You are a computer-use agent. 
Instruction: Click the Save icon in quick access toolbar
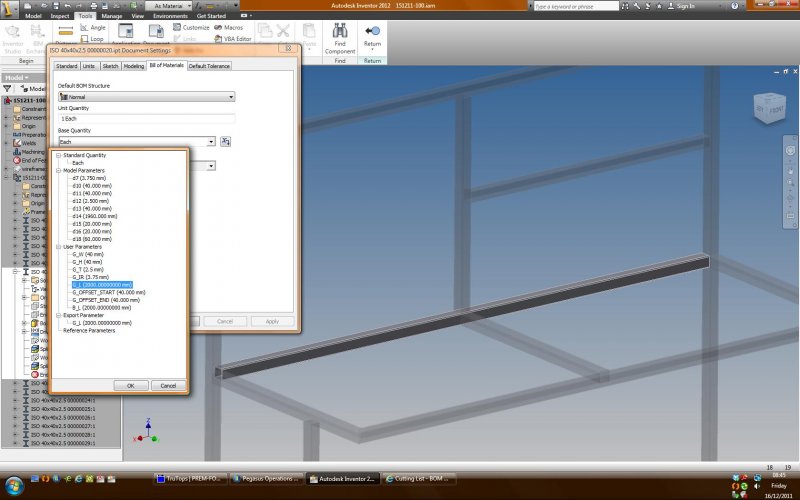55,6
